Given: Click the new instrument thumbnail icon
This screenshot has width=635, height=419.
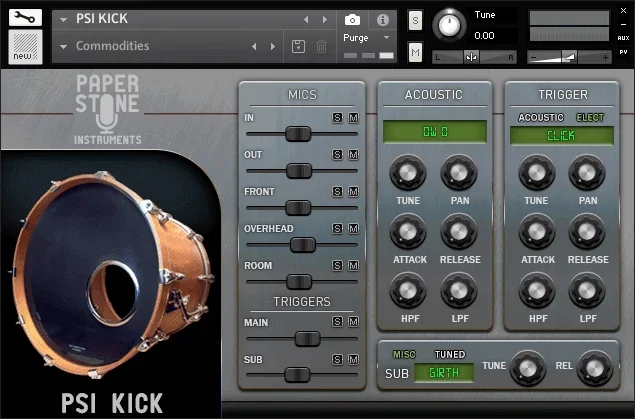Looking at the screenshot, I should coord(25,47).
